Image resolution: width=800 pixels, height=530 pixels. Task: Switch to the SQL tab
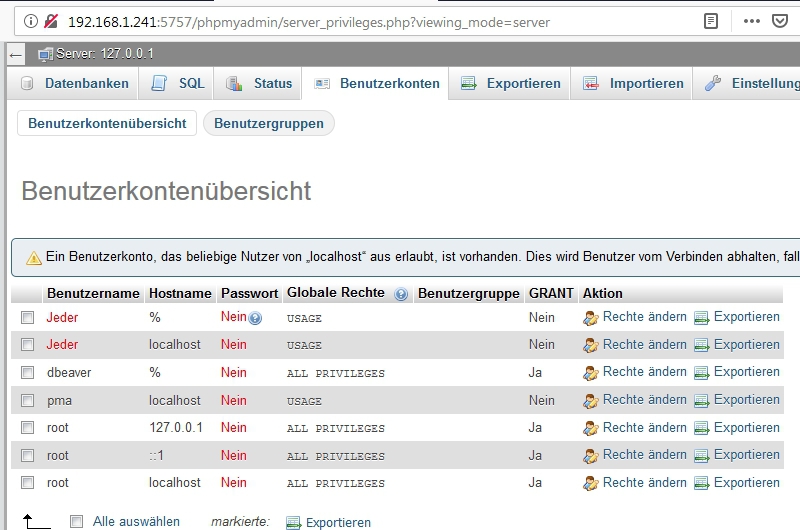[x=177, y=83]
